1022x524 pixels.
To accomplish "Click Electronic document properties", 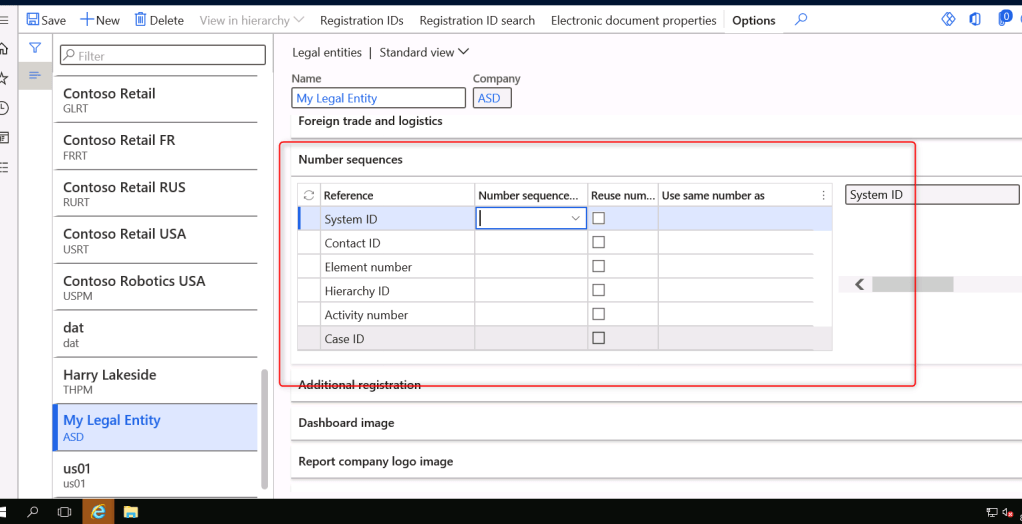I will tap(633, 20).
